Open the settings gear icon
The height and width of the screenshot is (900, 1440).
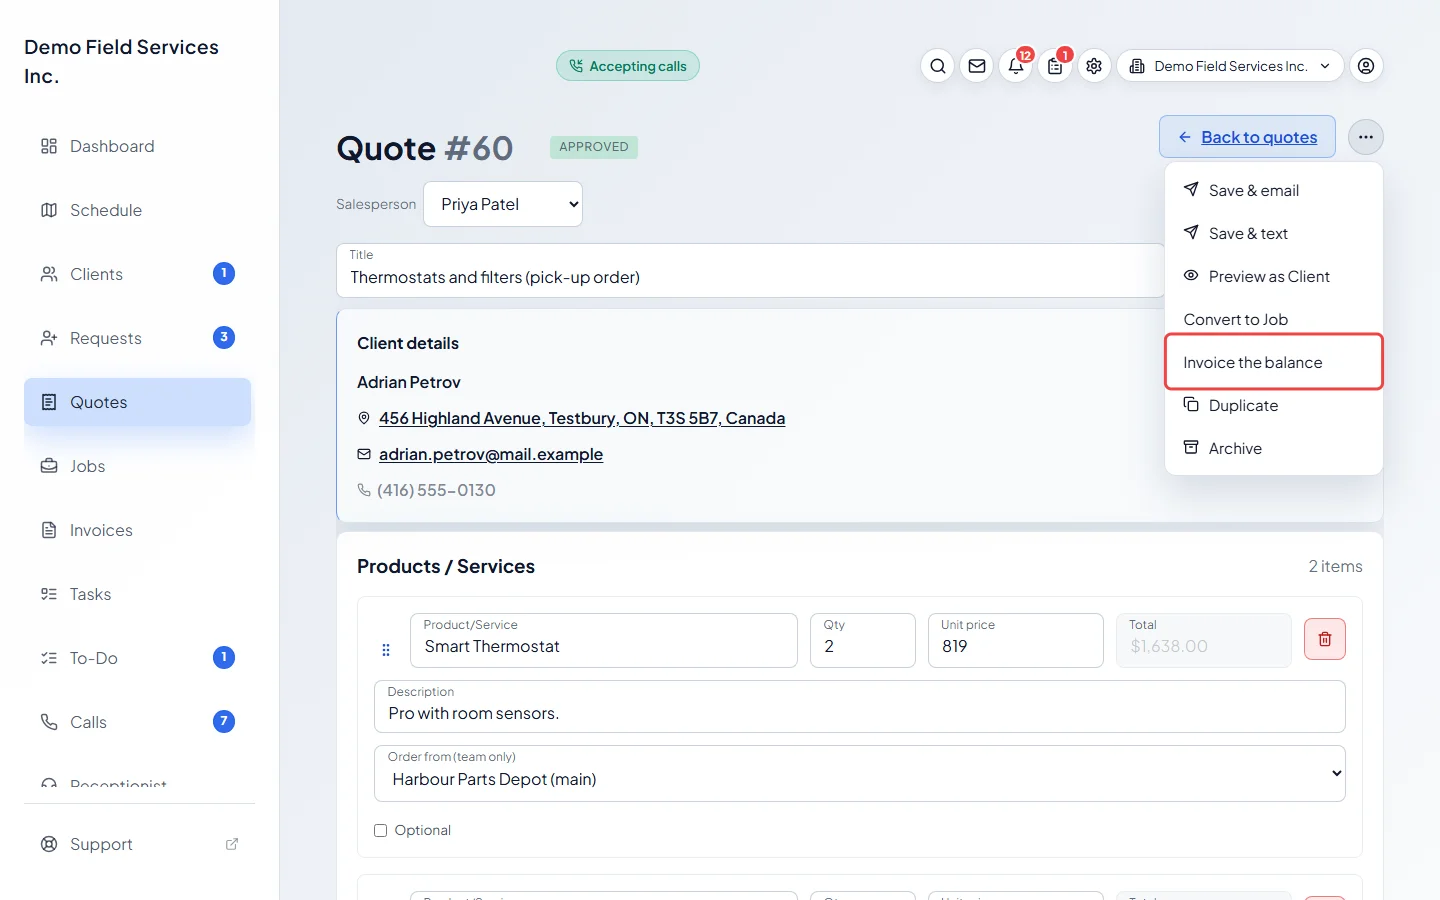click(x=1094, y=66)
